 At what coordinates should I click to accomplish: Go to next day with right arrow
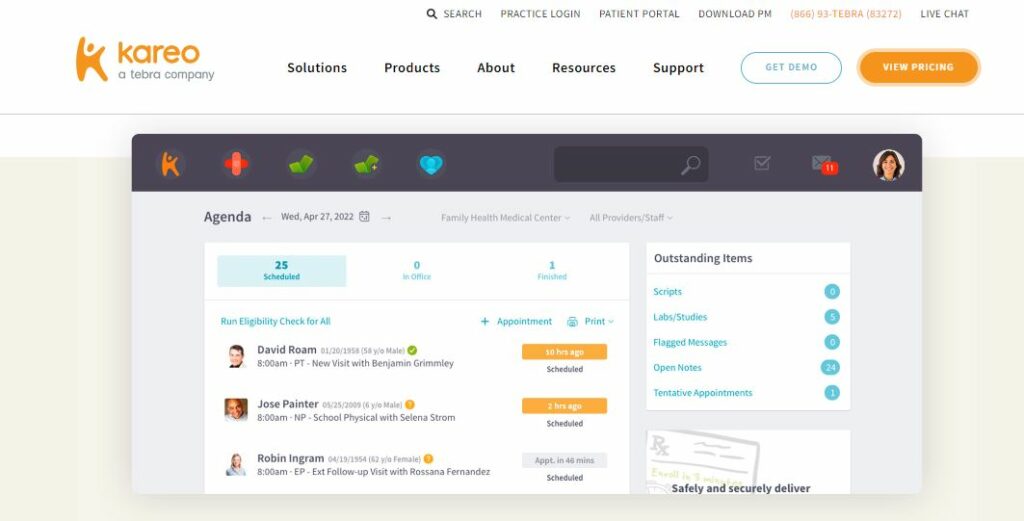pyautogui.click(x=387, y=218)
